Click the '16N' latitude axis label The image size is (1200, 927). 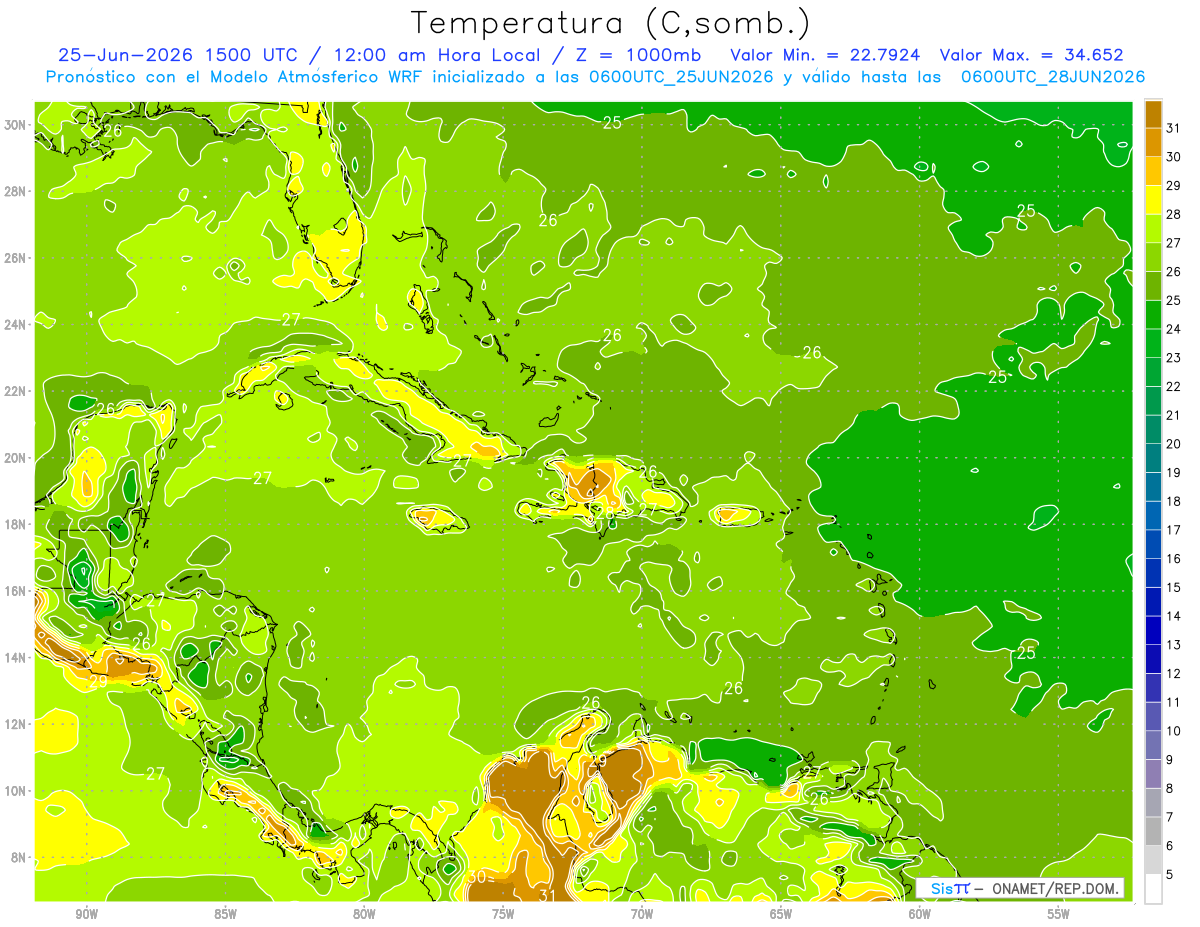click(16, 590)
